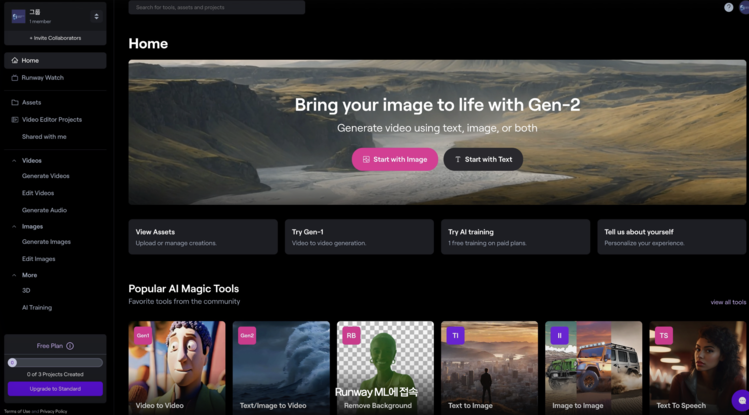Click view all tools link
The width and height of the screenshot is (749, 415).
728,302
